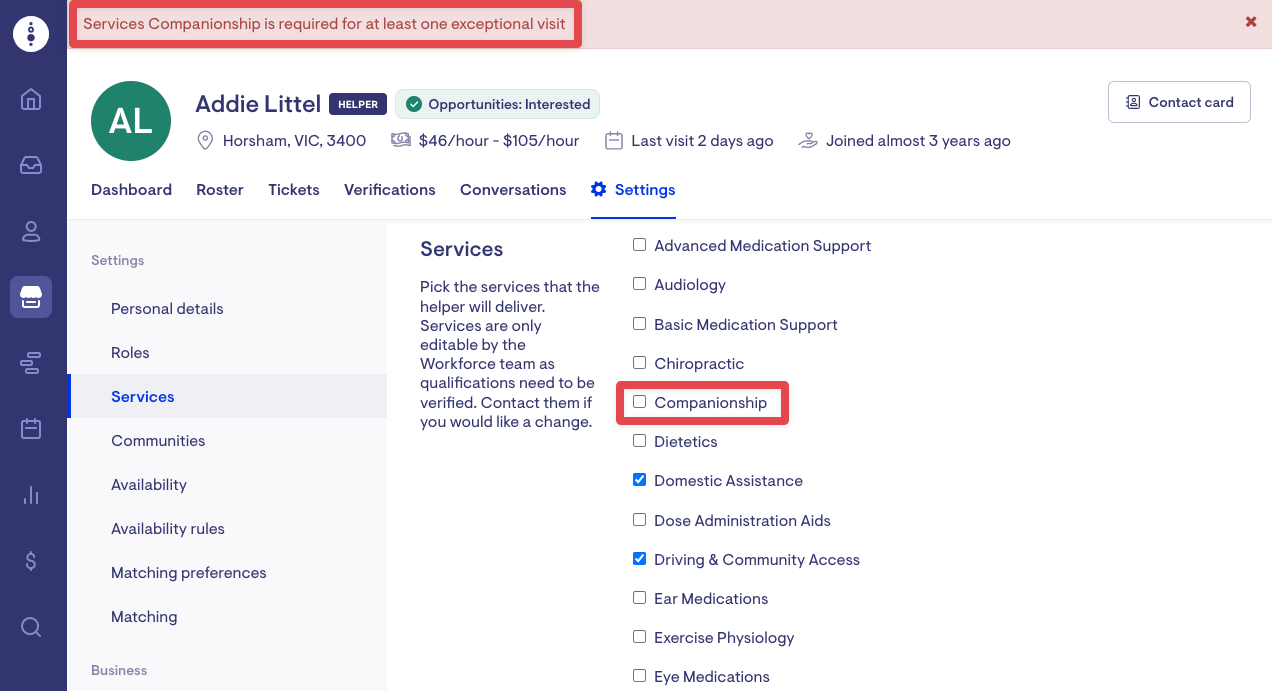Click the dollar sign billing icon
This screenshot has width=1272, height=691.
coord(31,561)
